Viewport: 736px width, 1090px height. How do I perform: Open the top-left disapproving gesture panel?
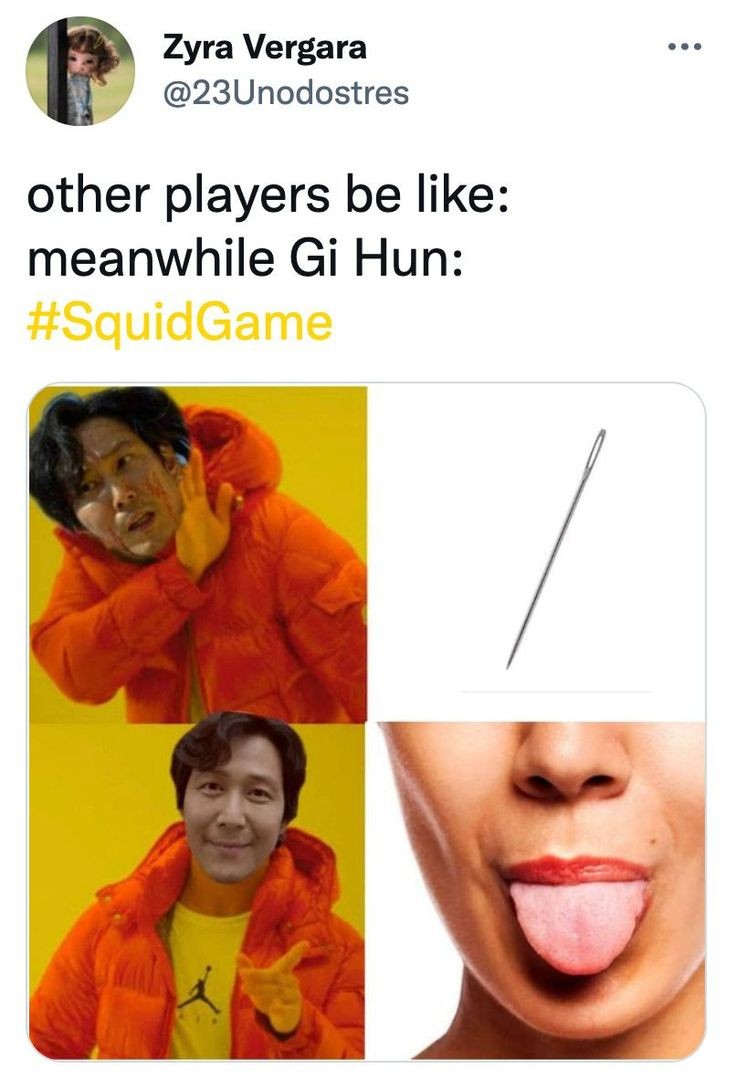[197, 554]
